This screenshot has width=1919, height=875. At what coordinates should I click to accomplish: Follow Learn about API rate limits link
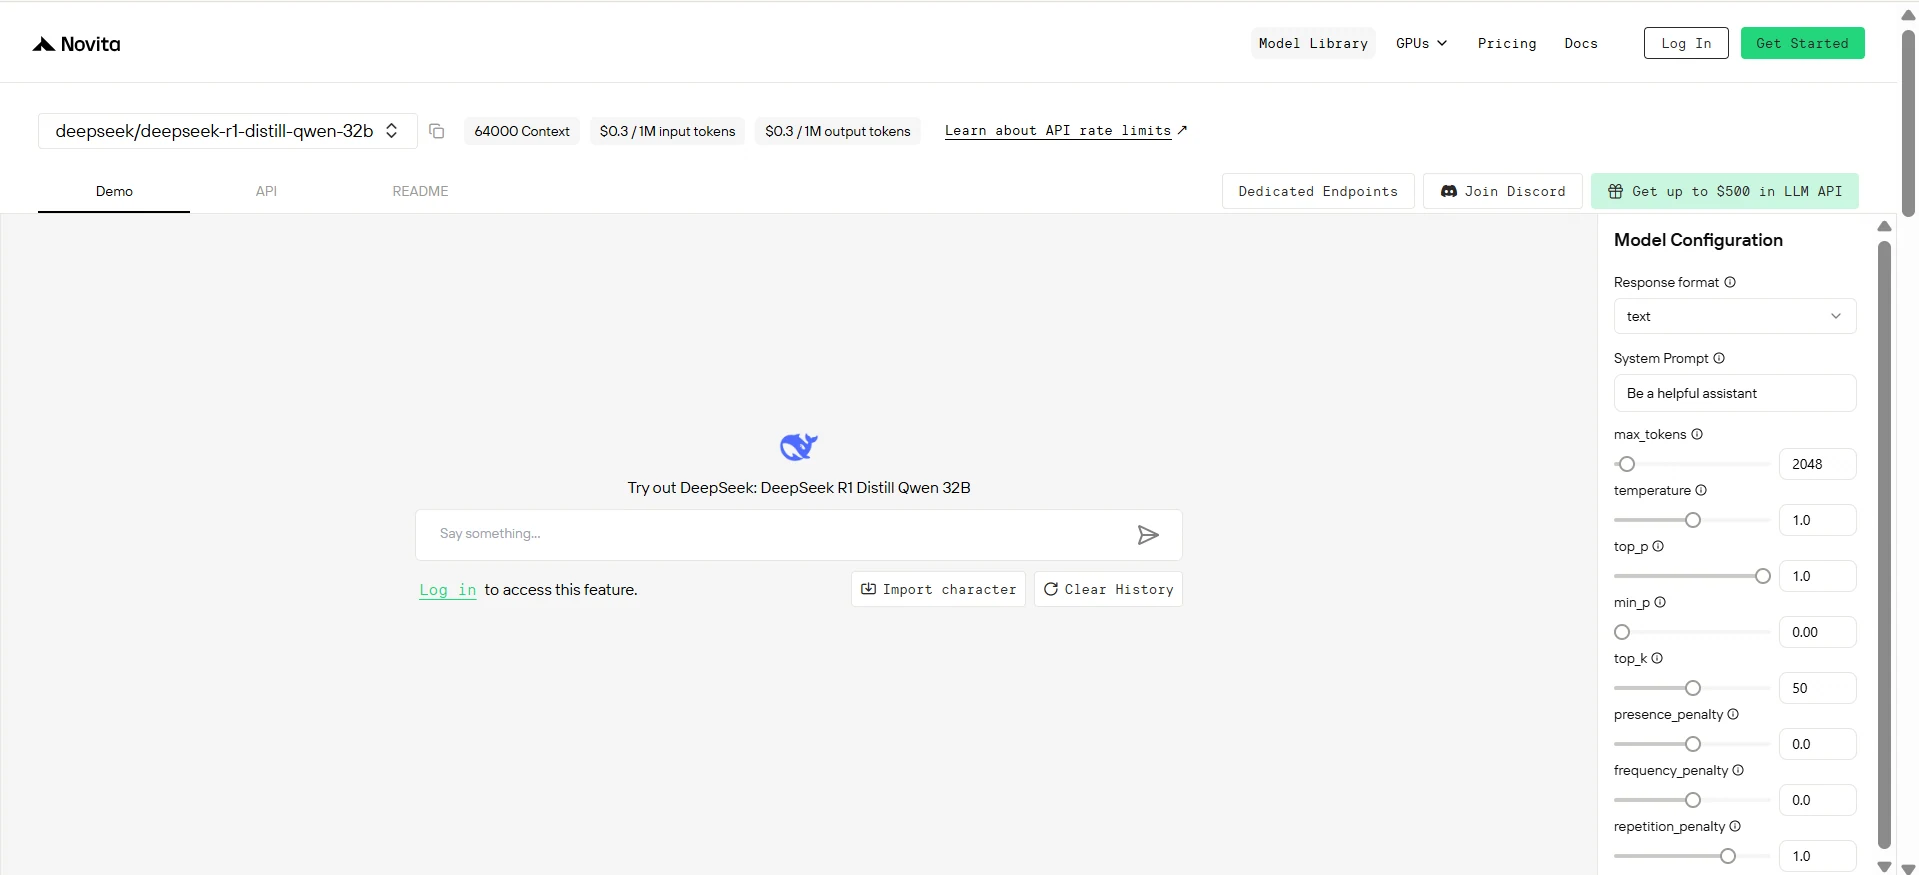[x=1066, y=131]
